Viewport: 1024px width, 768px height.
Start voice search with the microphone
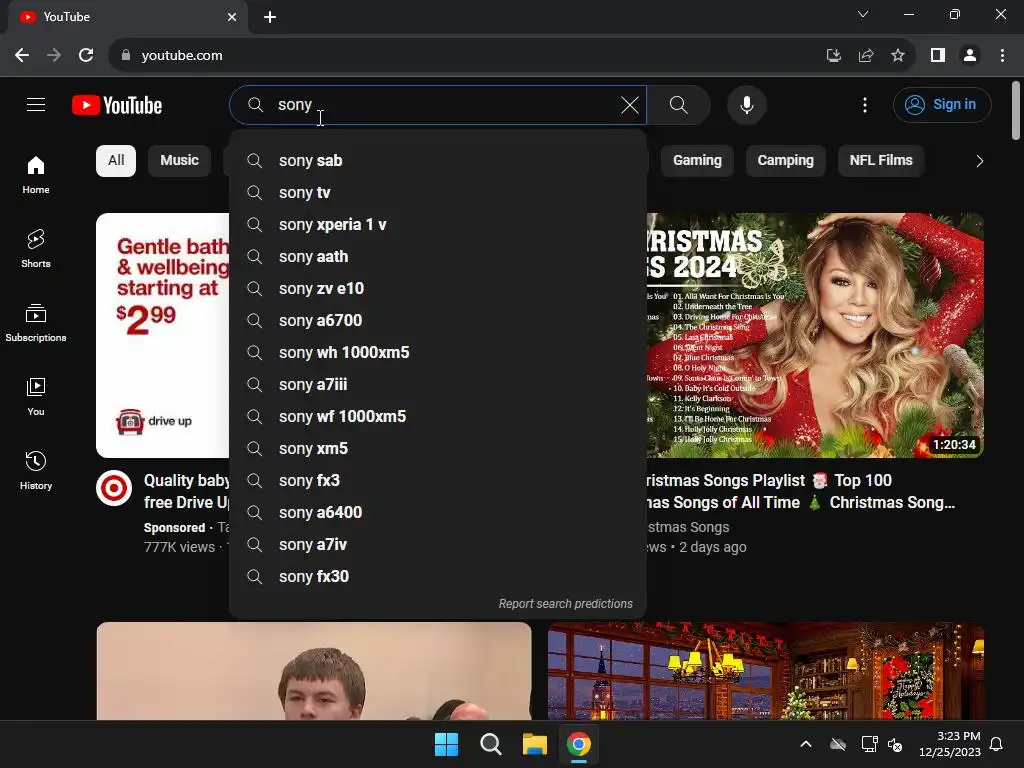pos(746,104)
